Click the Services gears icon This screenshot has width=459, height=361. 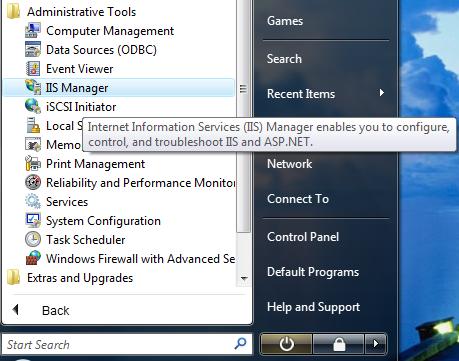(33, 202)
